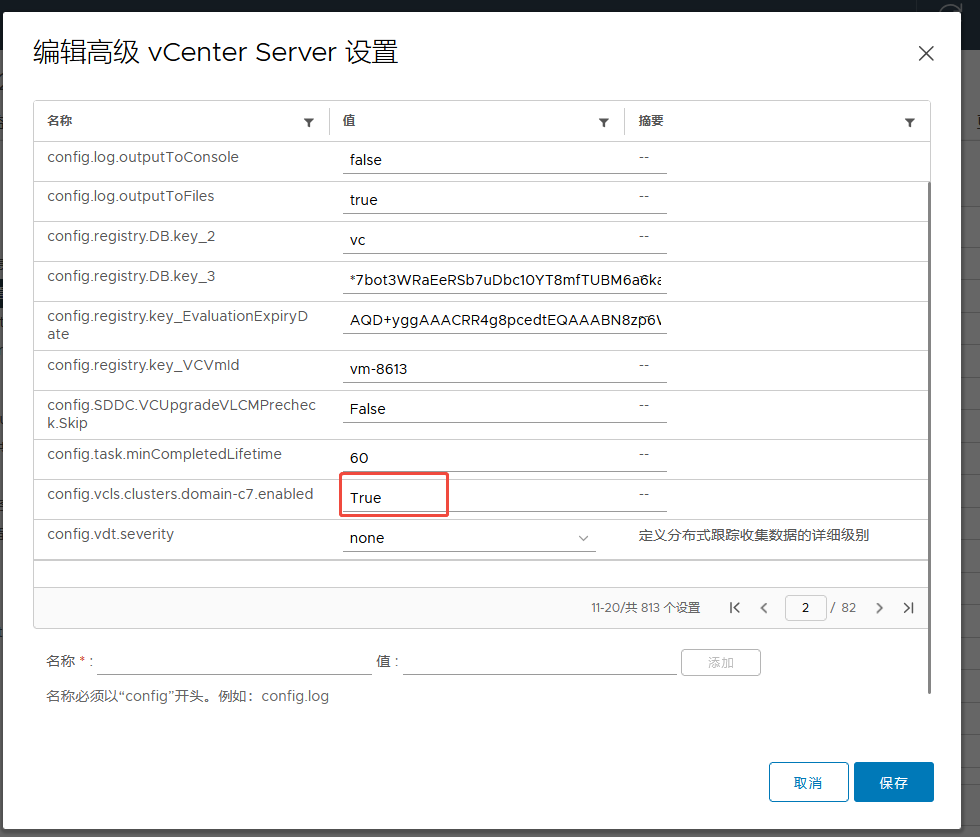Viewport: 980px width, 837px height.
Task: Click the 添加 button
Action: pos(721,663)
